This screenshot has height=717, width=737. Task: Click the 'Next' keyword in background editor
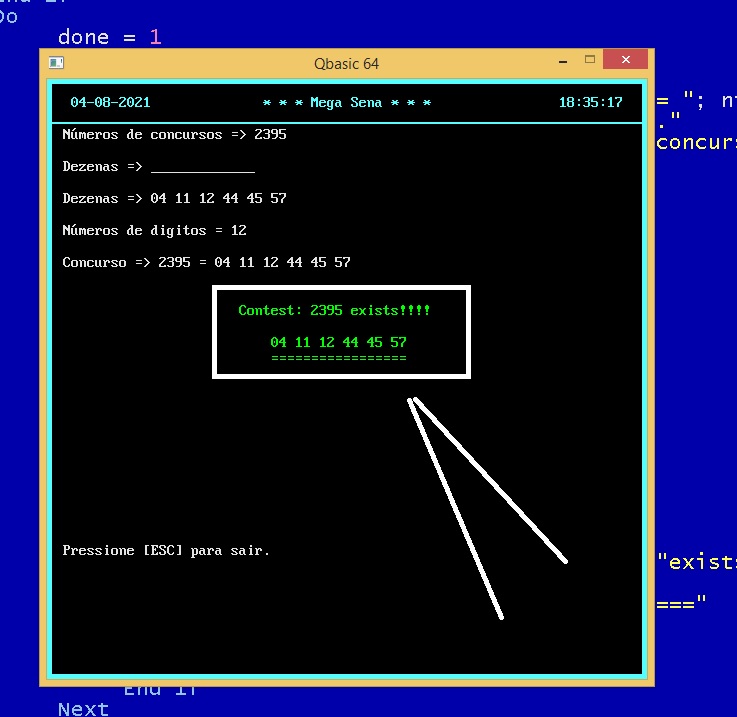pos(83,708)
